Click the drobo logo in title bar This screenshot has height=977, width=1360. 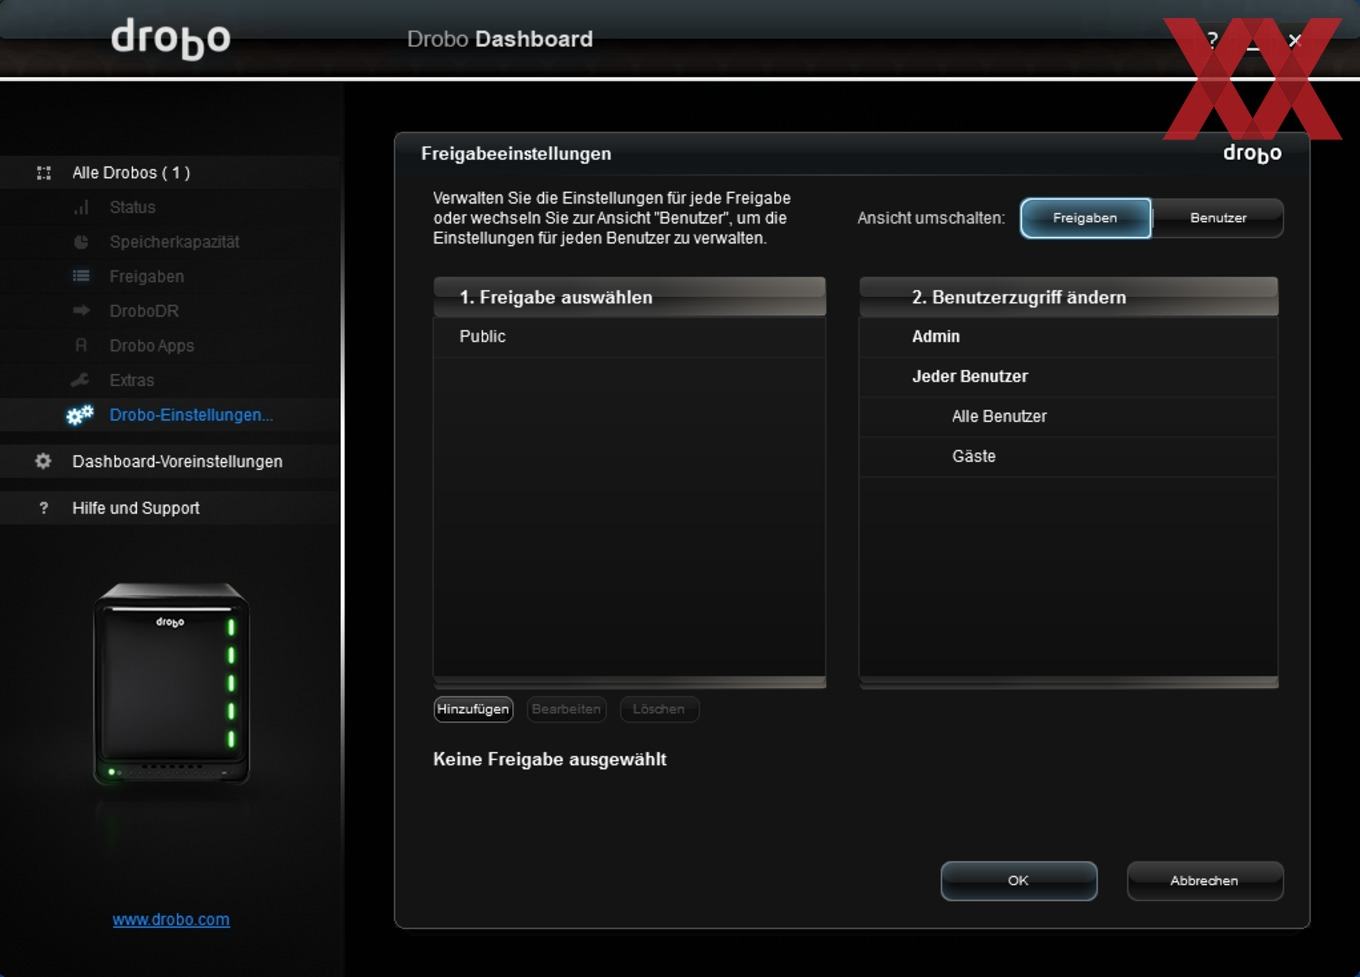pos(171,39)
